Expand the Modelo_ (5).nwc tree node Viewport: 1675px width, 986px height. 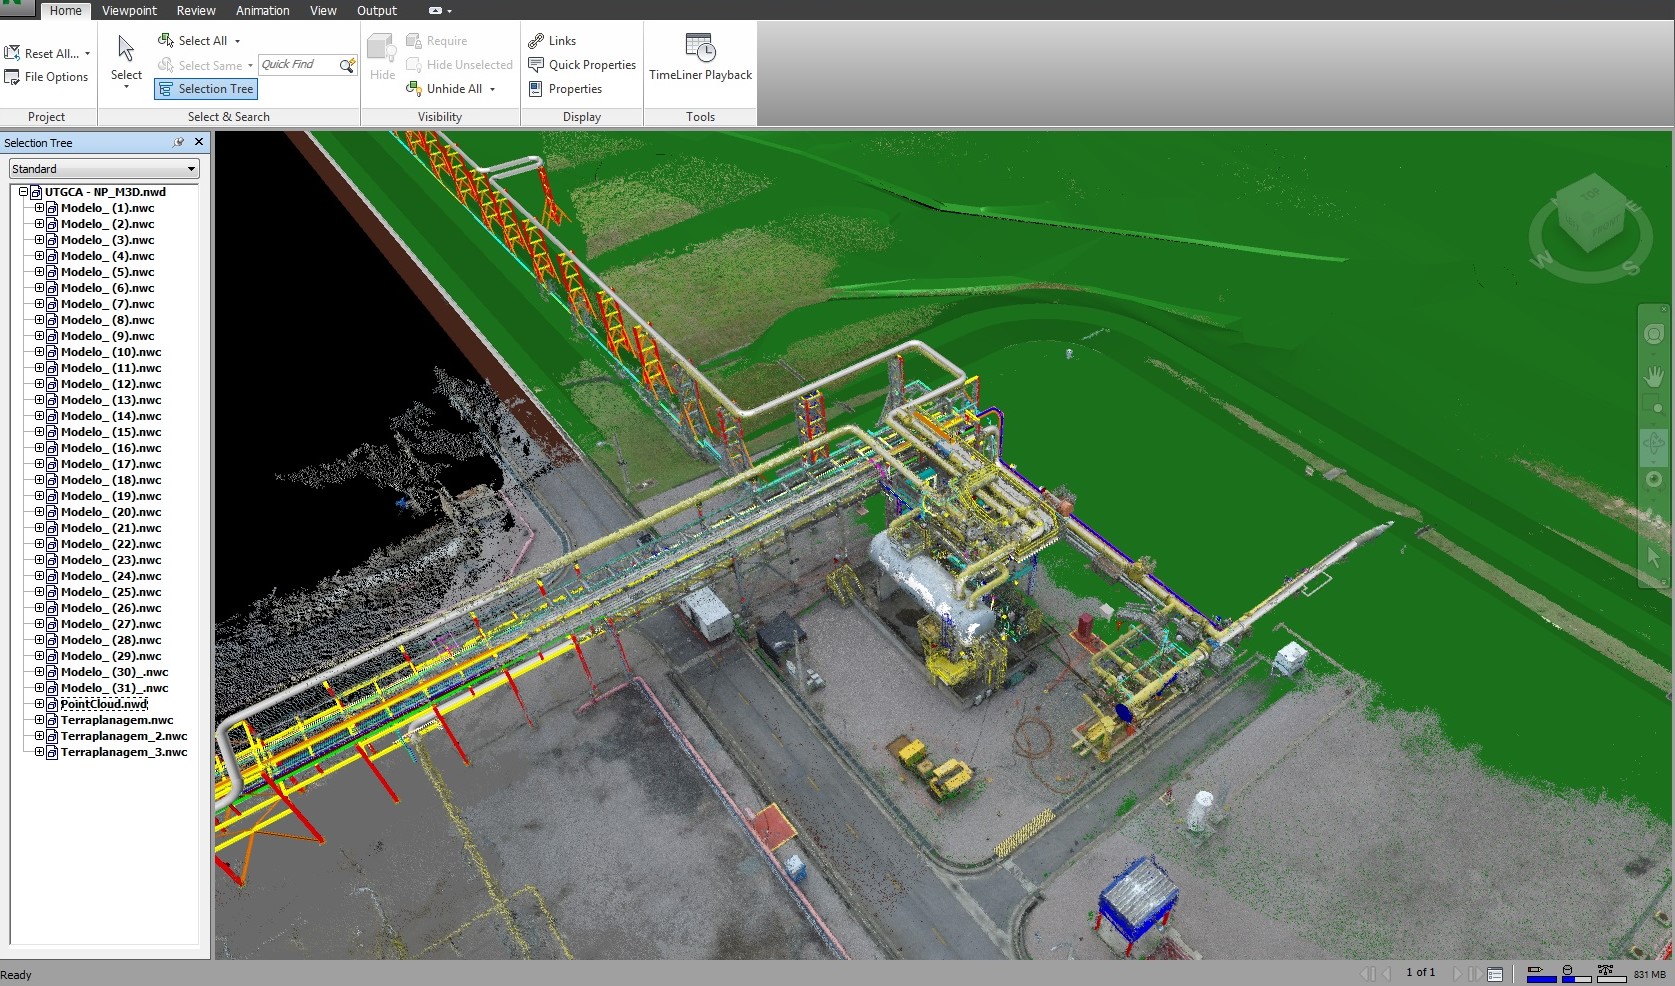pyautogui.click(x=40, y=272)
